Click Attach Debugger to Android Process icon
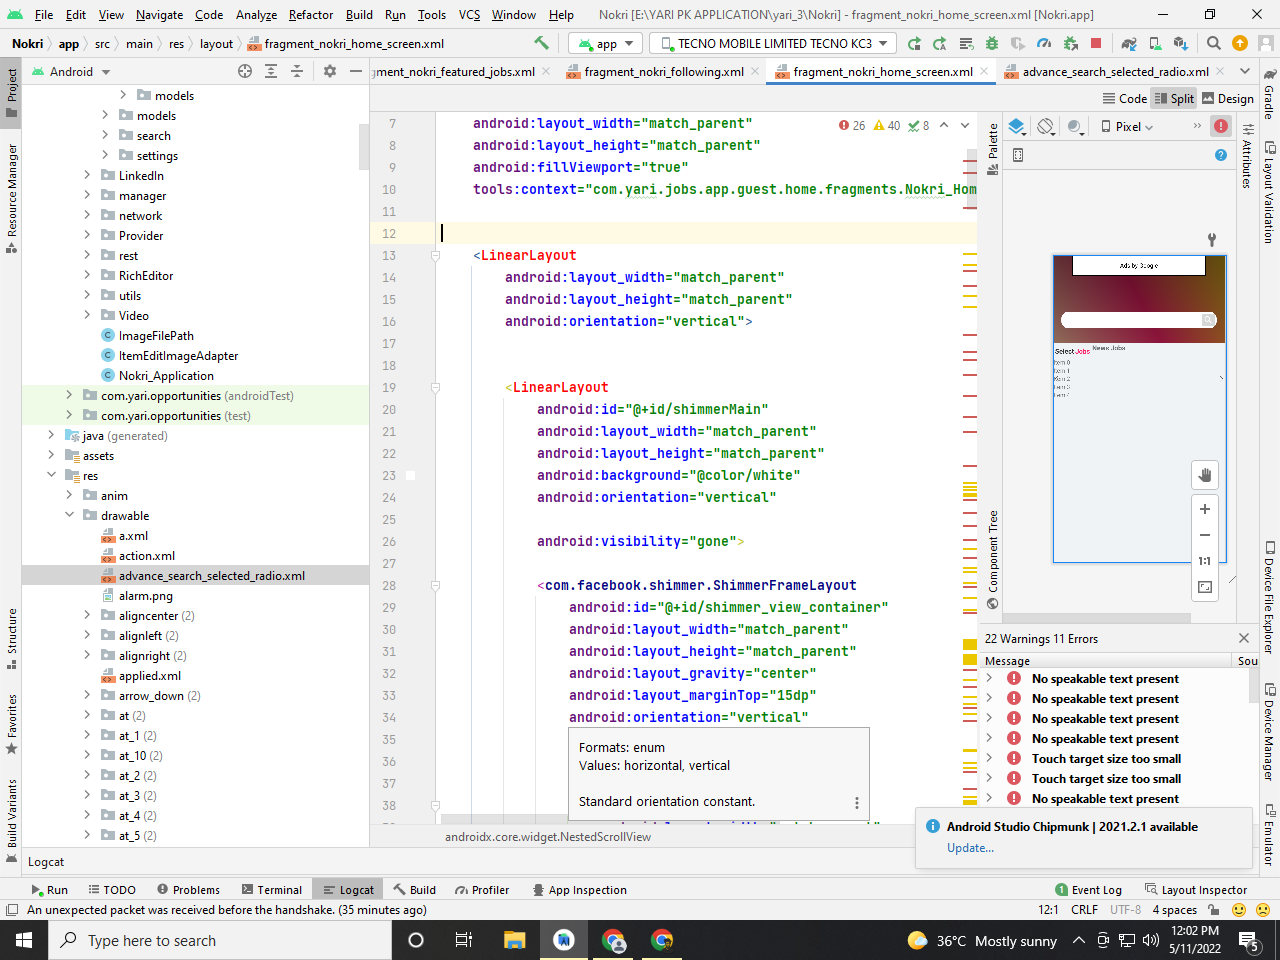Image resolution: width=1280 pixels, height=960 pixels. pos(1070,43)
